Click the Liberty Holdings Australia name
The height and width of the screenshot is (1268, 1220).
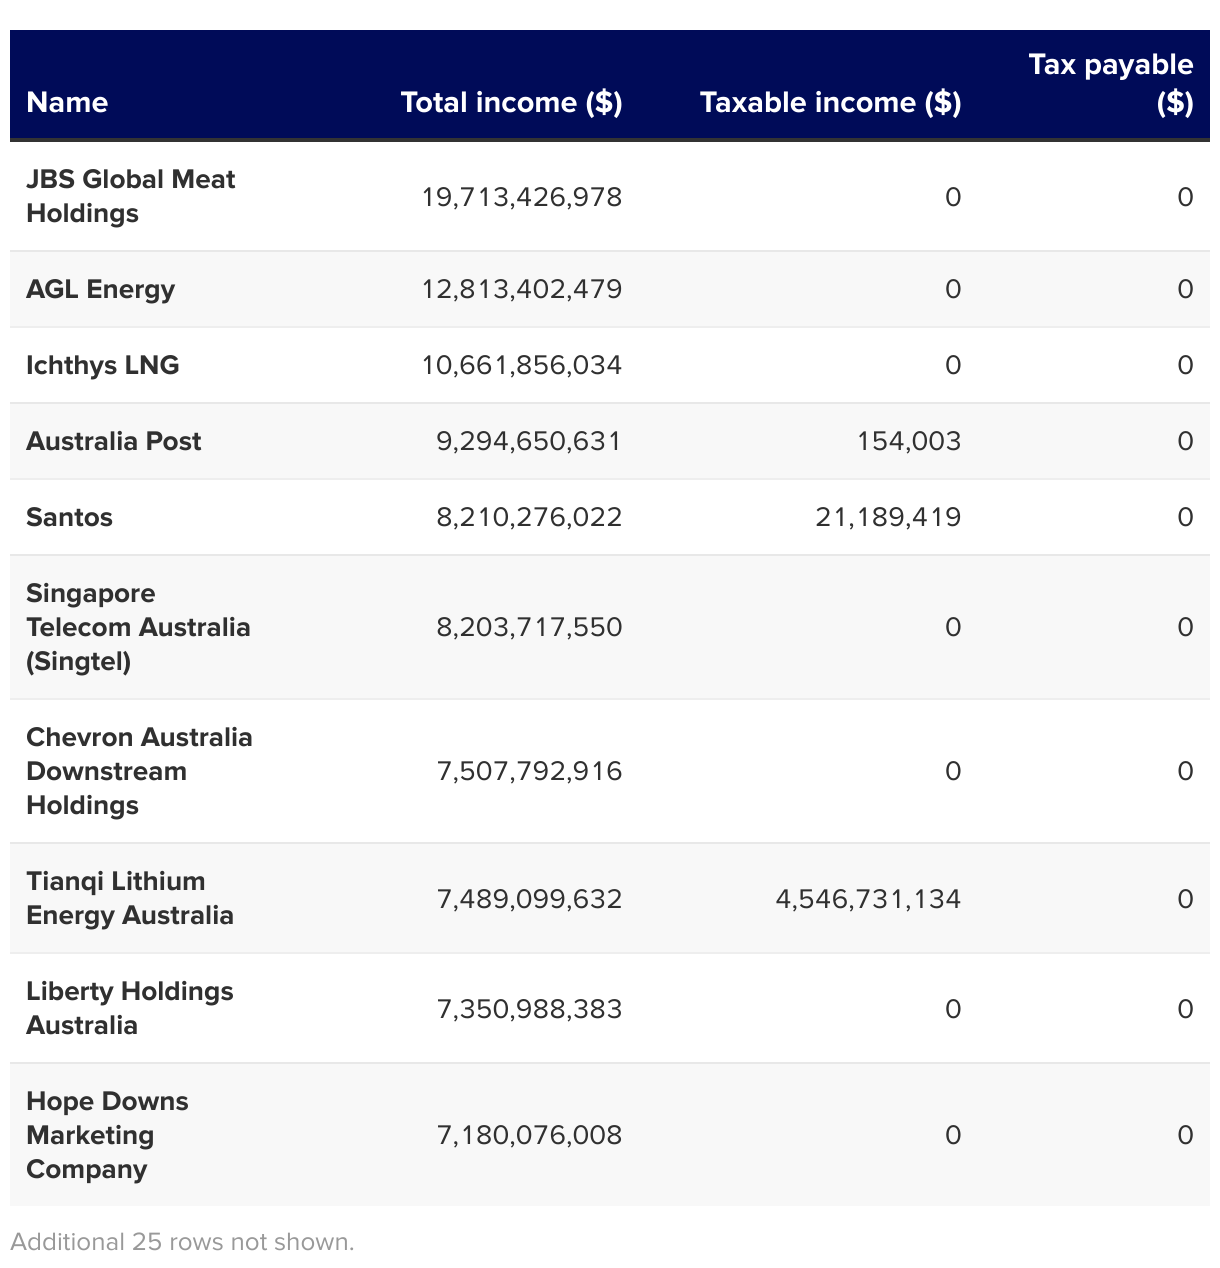point(129,1008)
